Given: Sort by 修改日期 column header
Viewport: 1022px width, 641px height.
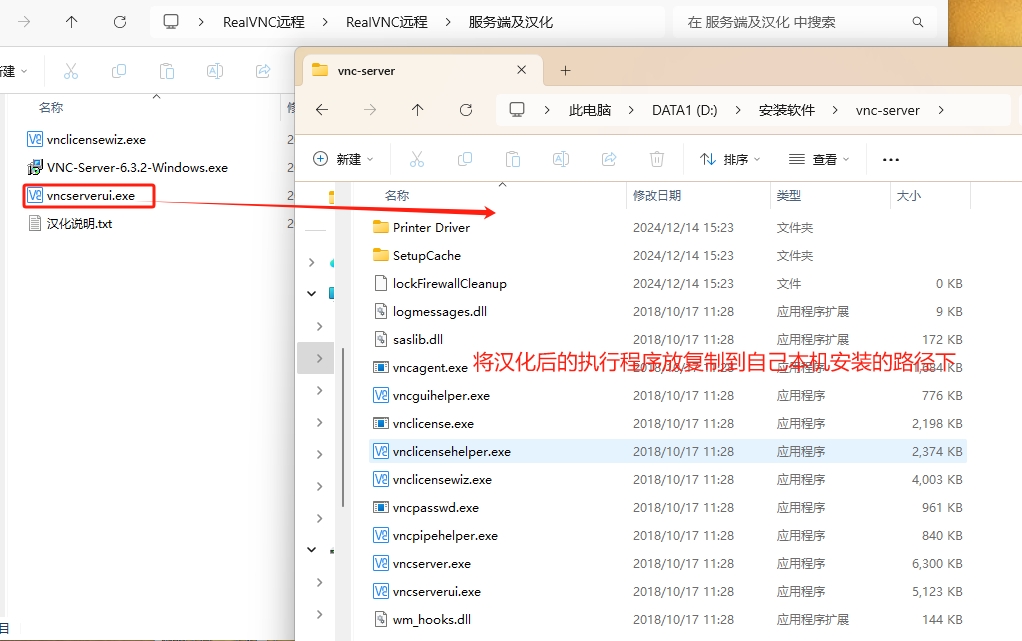Looking at the screenshot, I should (x=657, y=196).
